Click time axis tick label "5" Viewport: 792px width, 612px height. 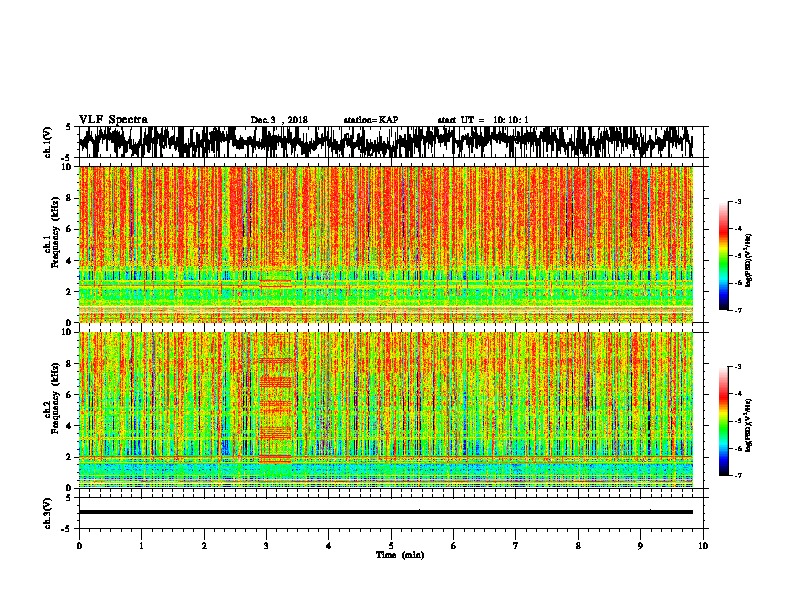click(391, 546)
